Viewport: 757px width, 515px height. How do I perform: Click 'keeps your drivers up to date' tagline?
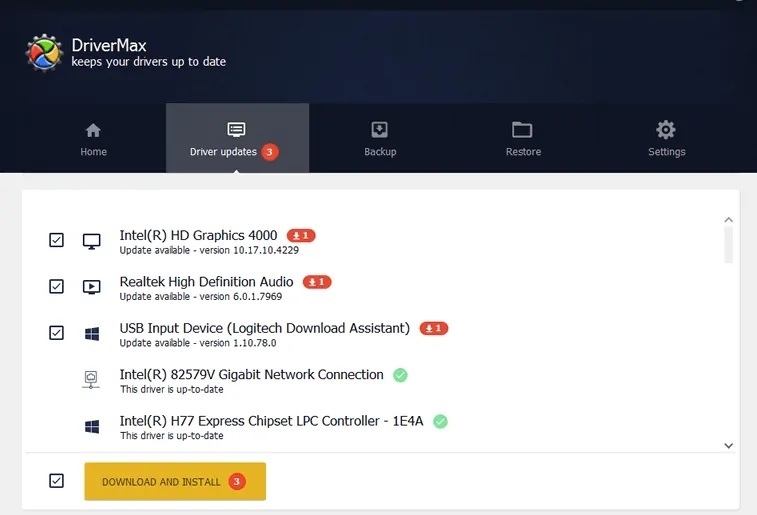click(149, 62)
